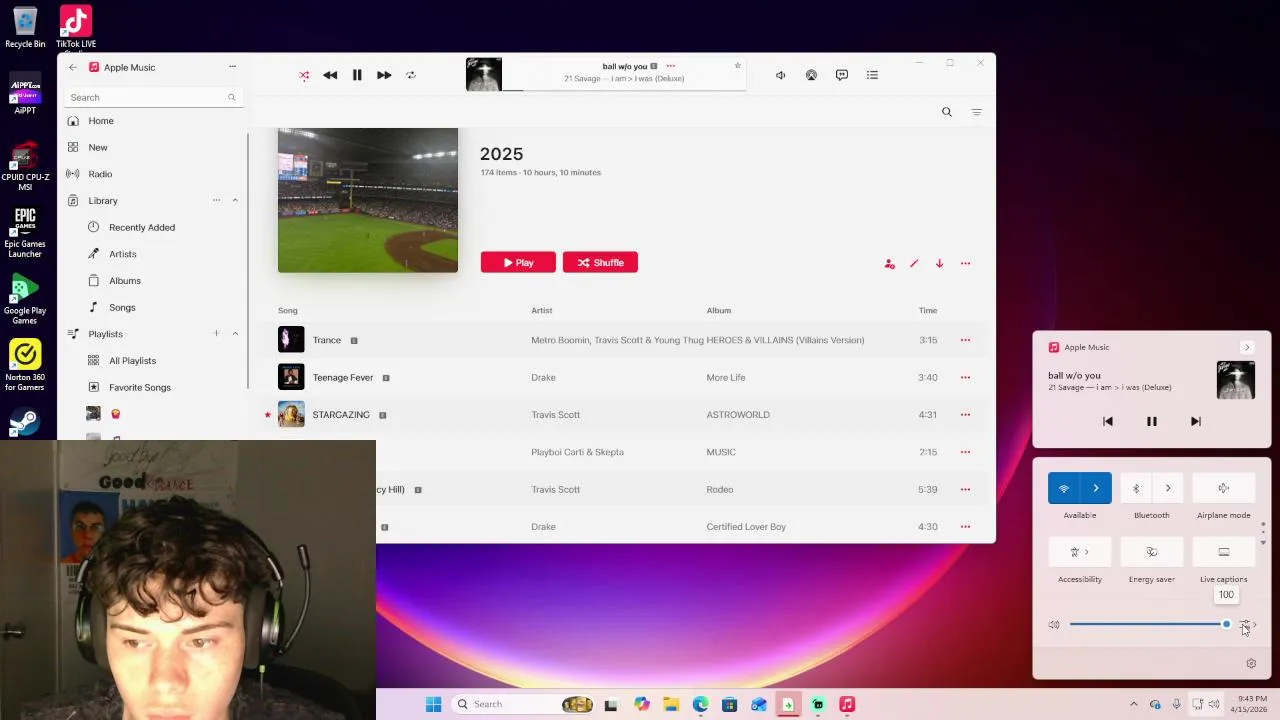
Task: Pause playback in the Apple Music top bar
Action: point(357,75)
